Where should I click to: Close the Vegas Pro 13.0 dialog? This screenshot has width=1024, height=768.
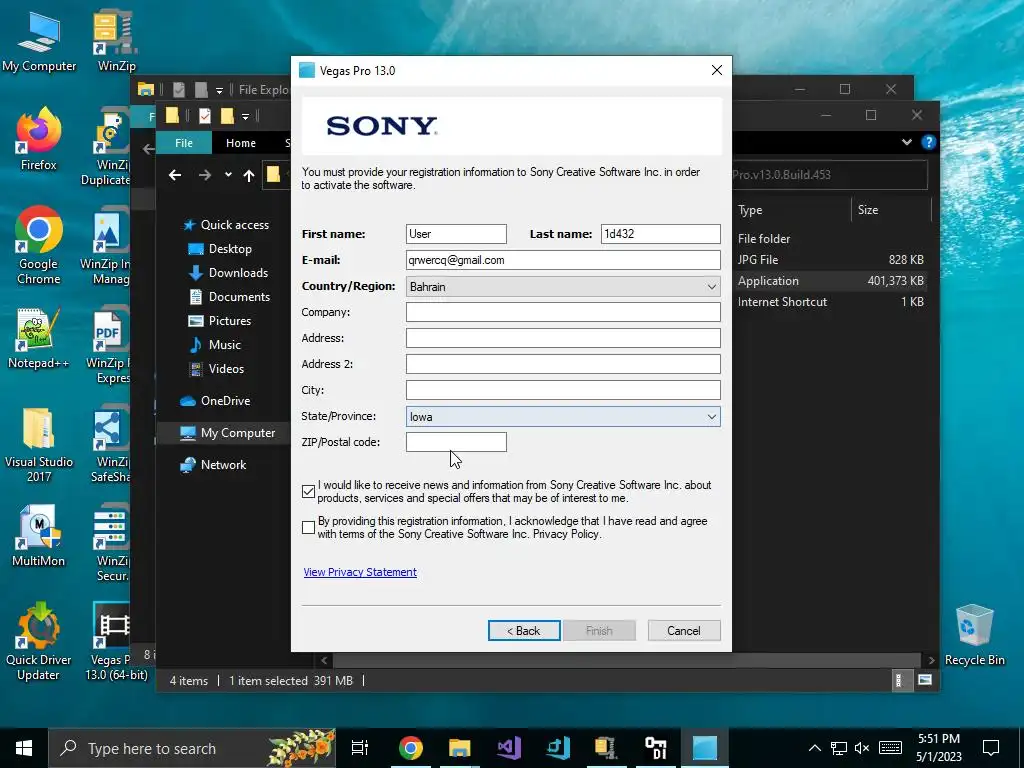(716, 71)
